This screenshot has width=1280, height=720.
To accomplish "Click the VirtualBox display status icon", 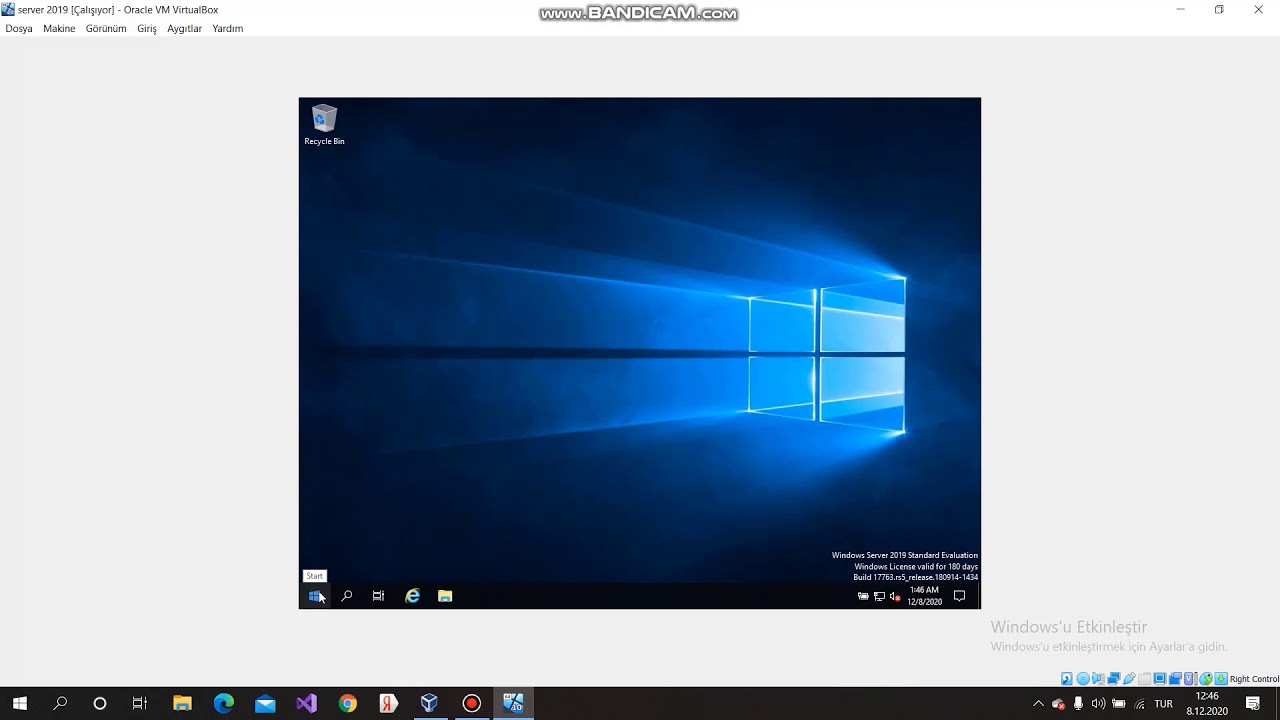I will click(x=1160, y=679).
